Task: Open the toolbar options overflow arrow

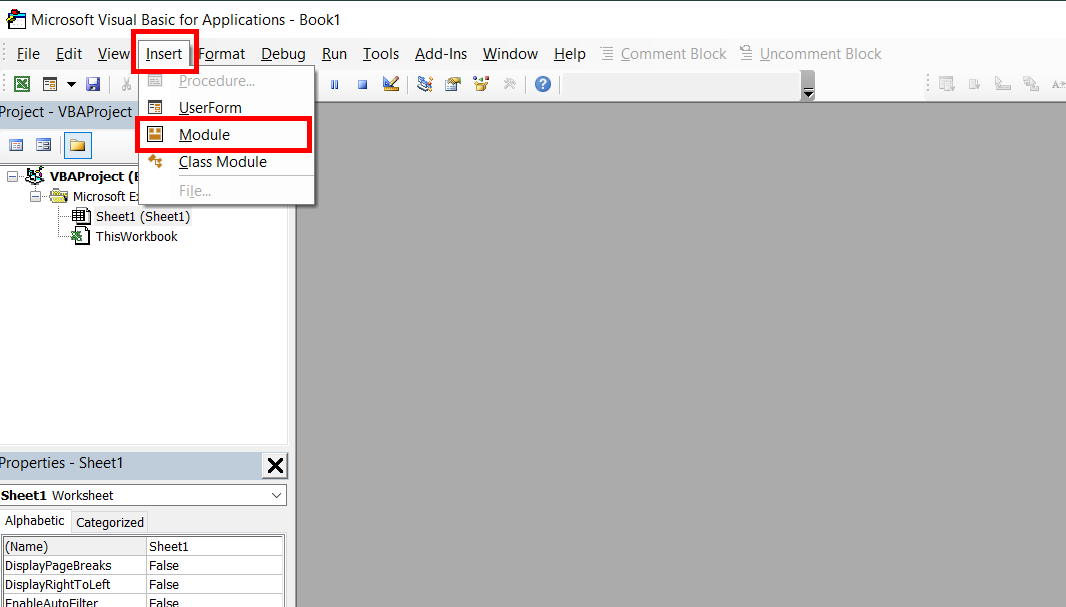Action: [x=808, y=86]
